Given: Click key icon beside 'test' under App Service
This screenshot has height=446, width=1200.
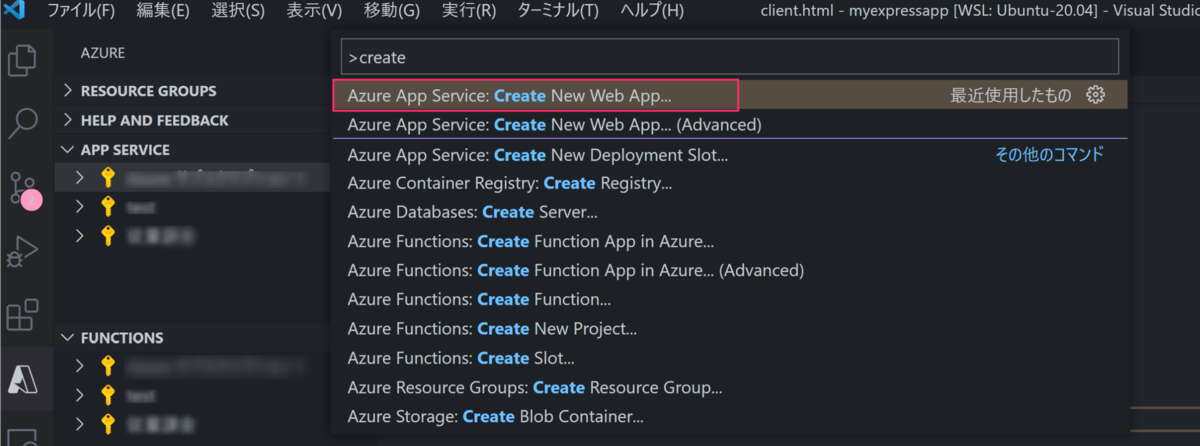Looking at the screenshot, I should tap(109, 207).
